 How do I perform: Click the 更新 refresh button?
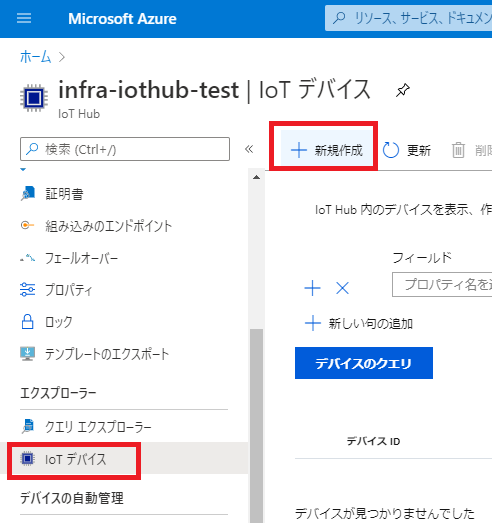[407, 150]
